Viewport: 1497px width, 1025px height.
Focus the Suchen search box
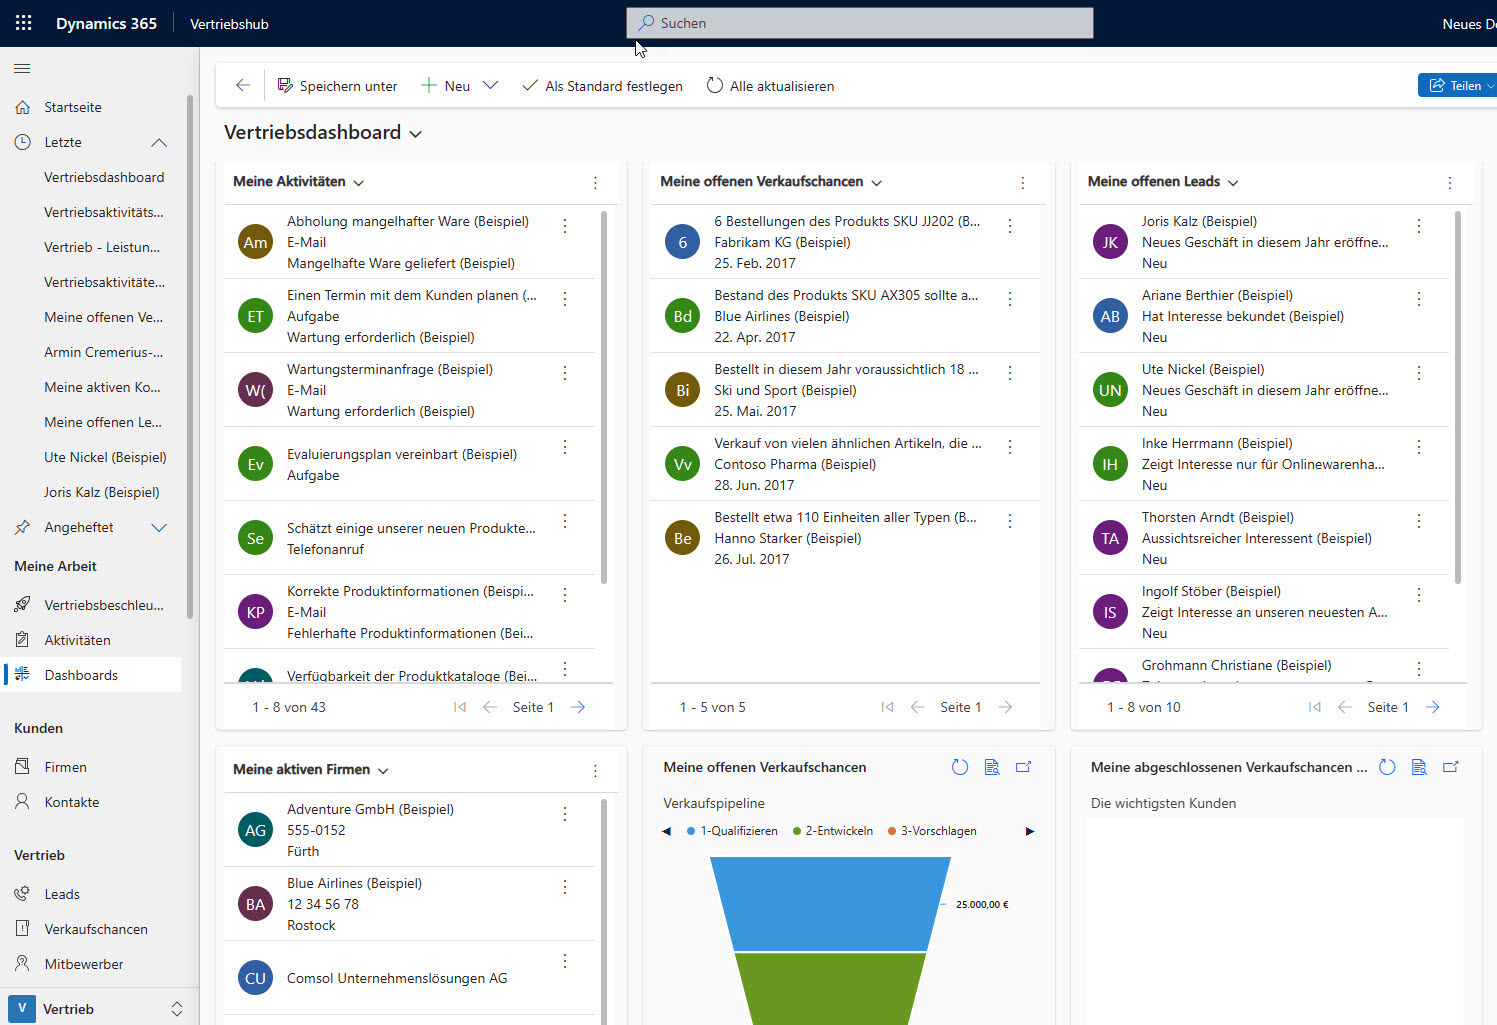pyautogui.click(x=860, y=23)
